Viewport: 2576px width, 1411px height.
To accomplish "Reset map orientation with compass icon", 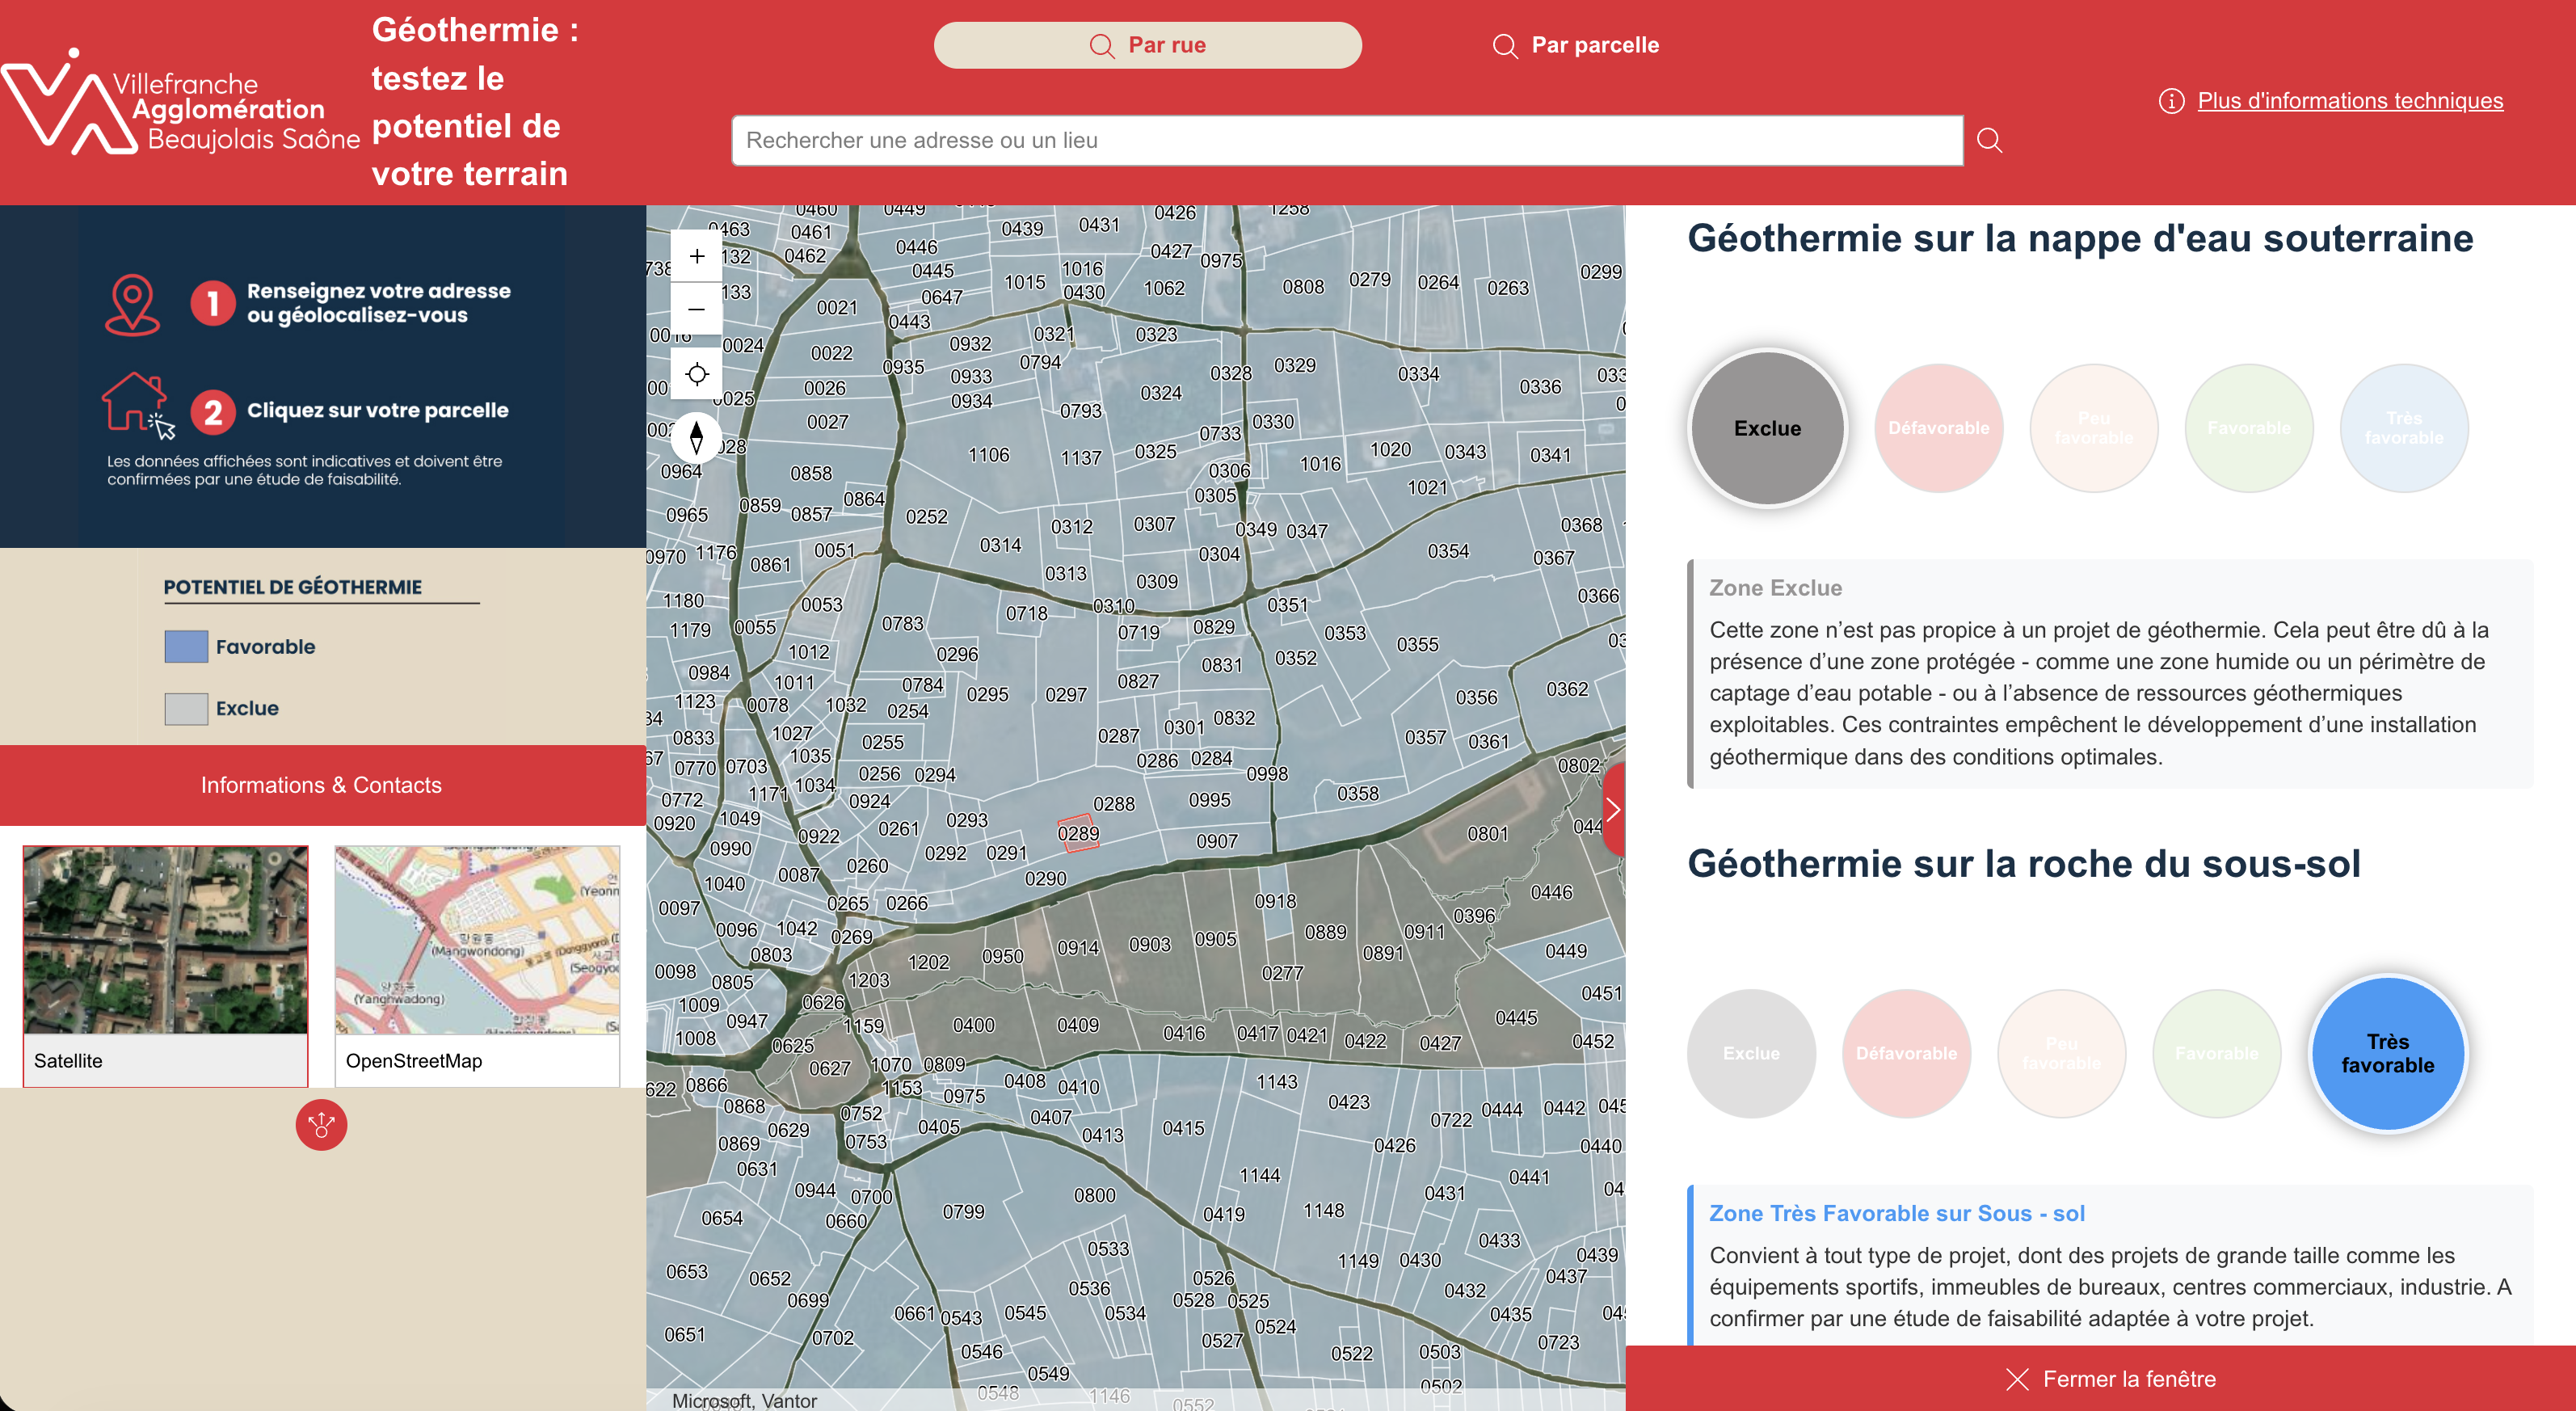I will click(x=697, y=437).
